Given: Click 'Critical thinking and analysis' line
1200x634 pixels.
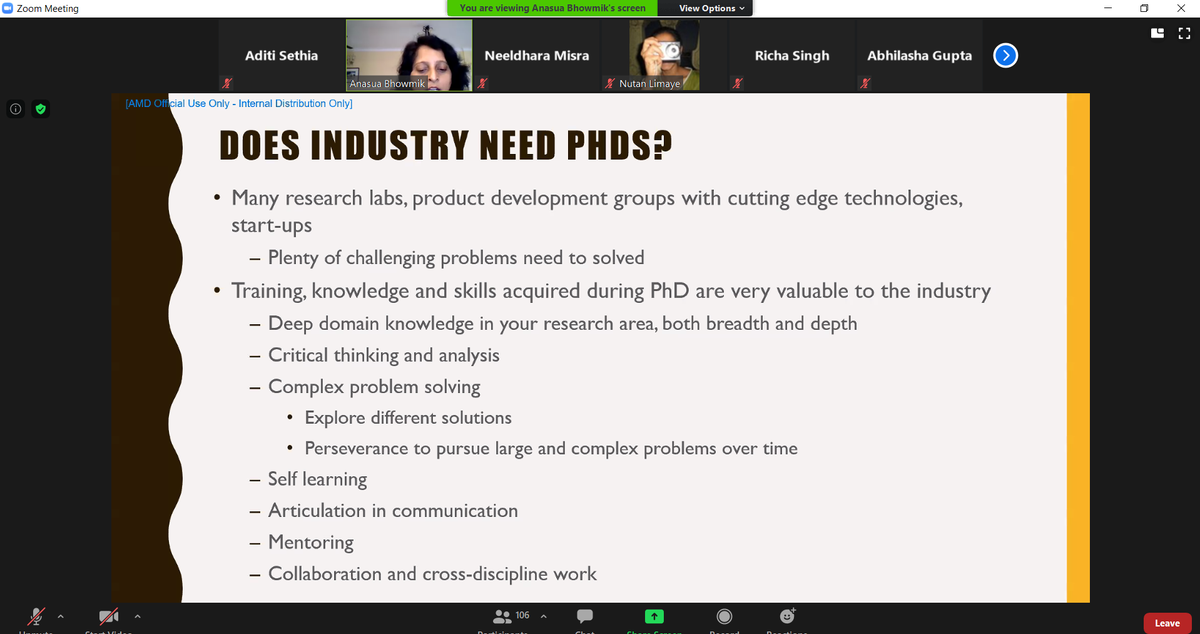Looking at the screenshot, I should [x=384, y=355].
